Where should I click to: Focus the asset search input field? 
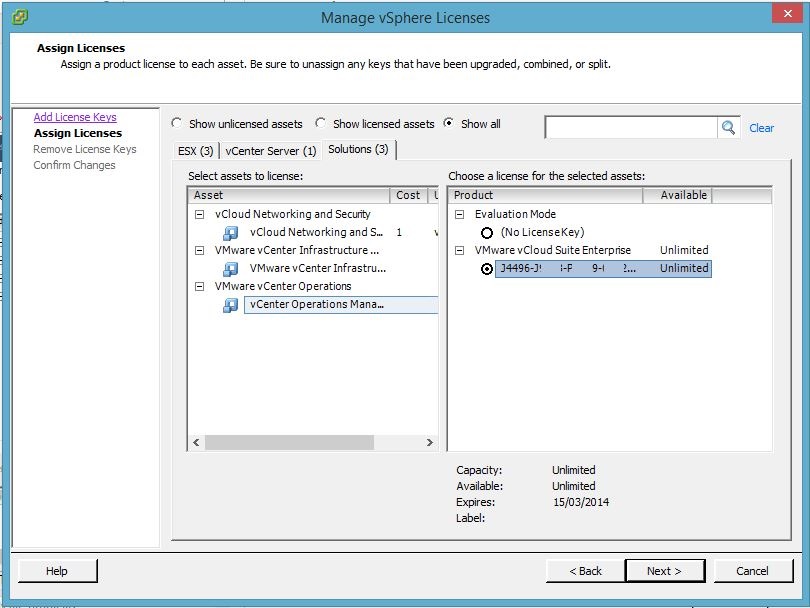click(631, 128)
